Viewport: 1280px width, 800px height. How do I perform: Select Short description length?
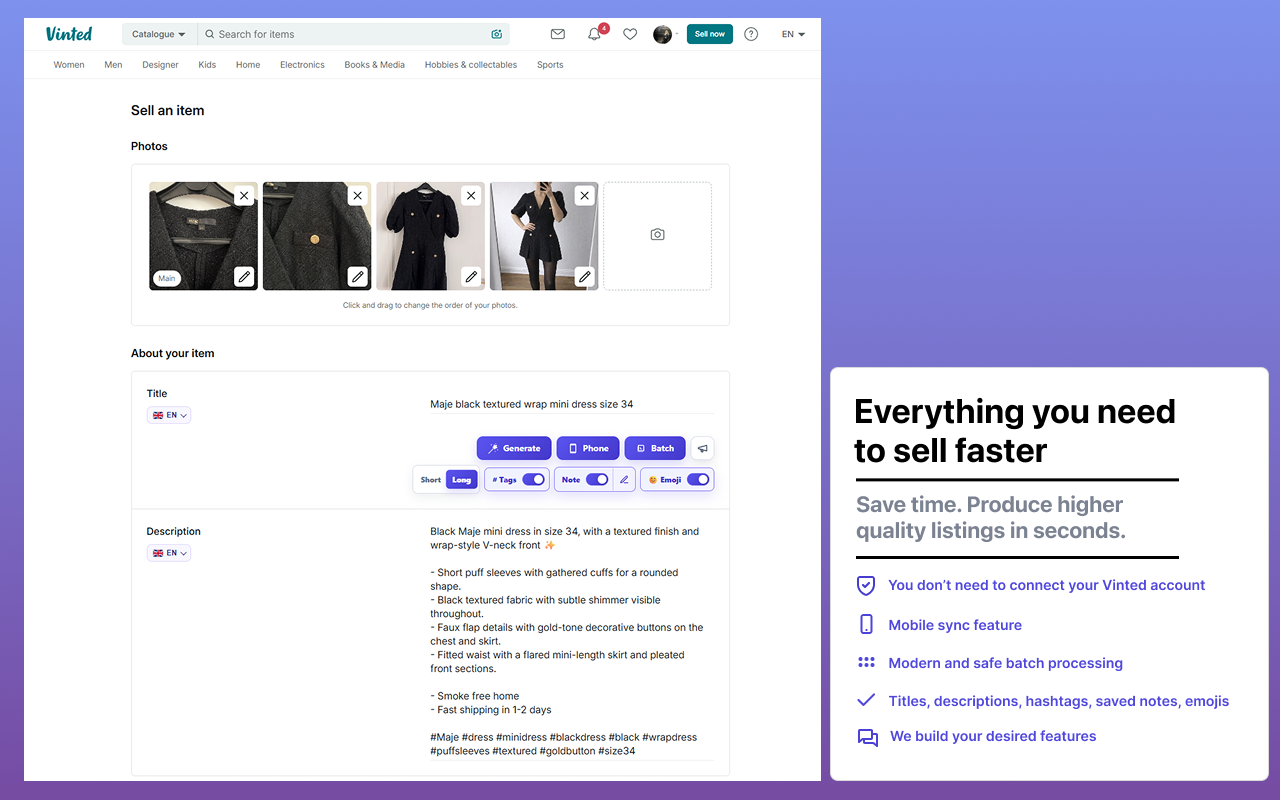(431, 480)
